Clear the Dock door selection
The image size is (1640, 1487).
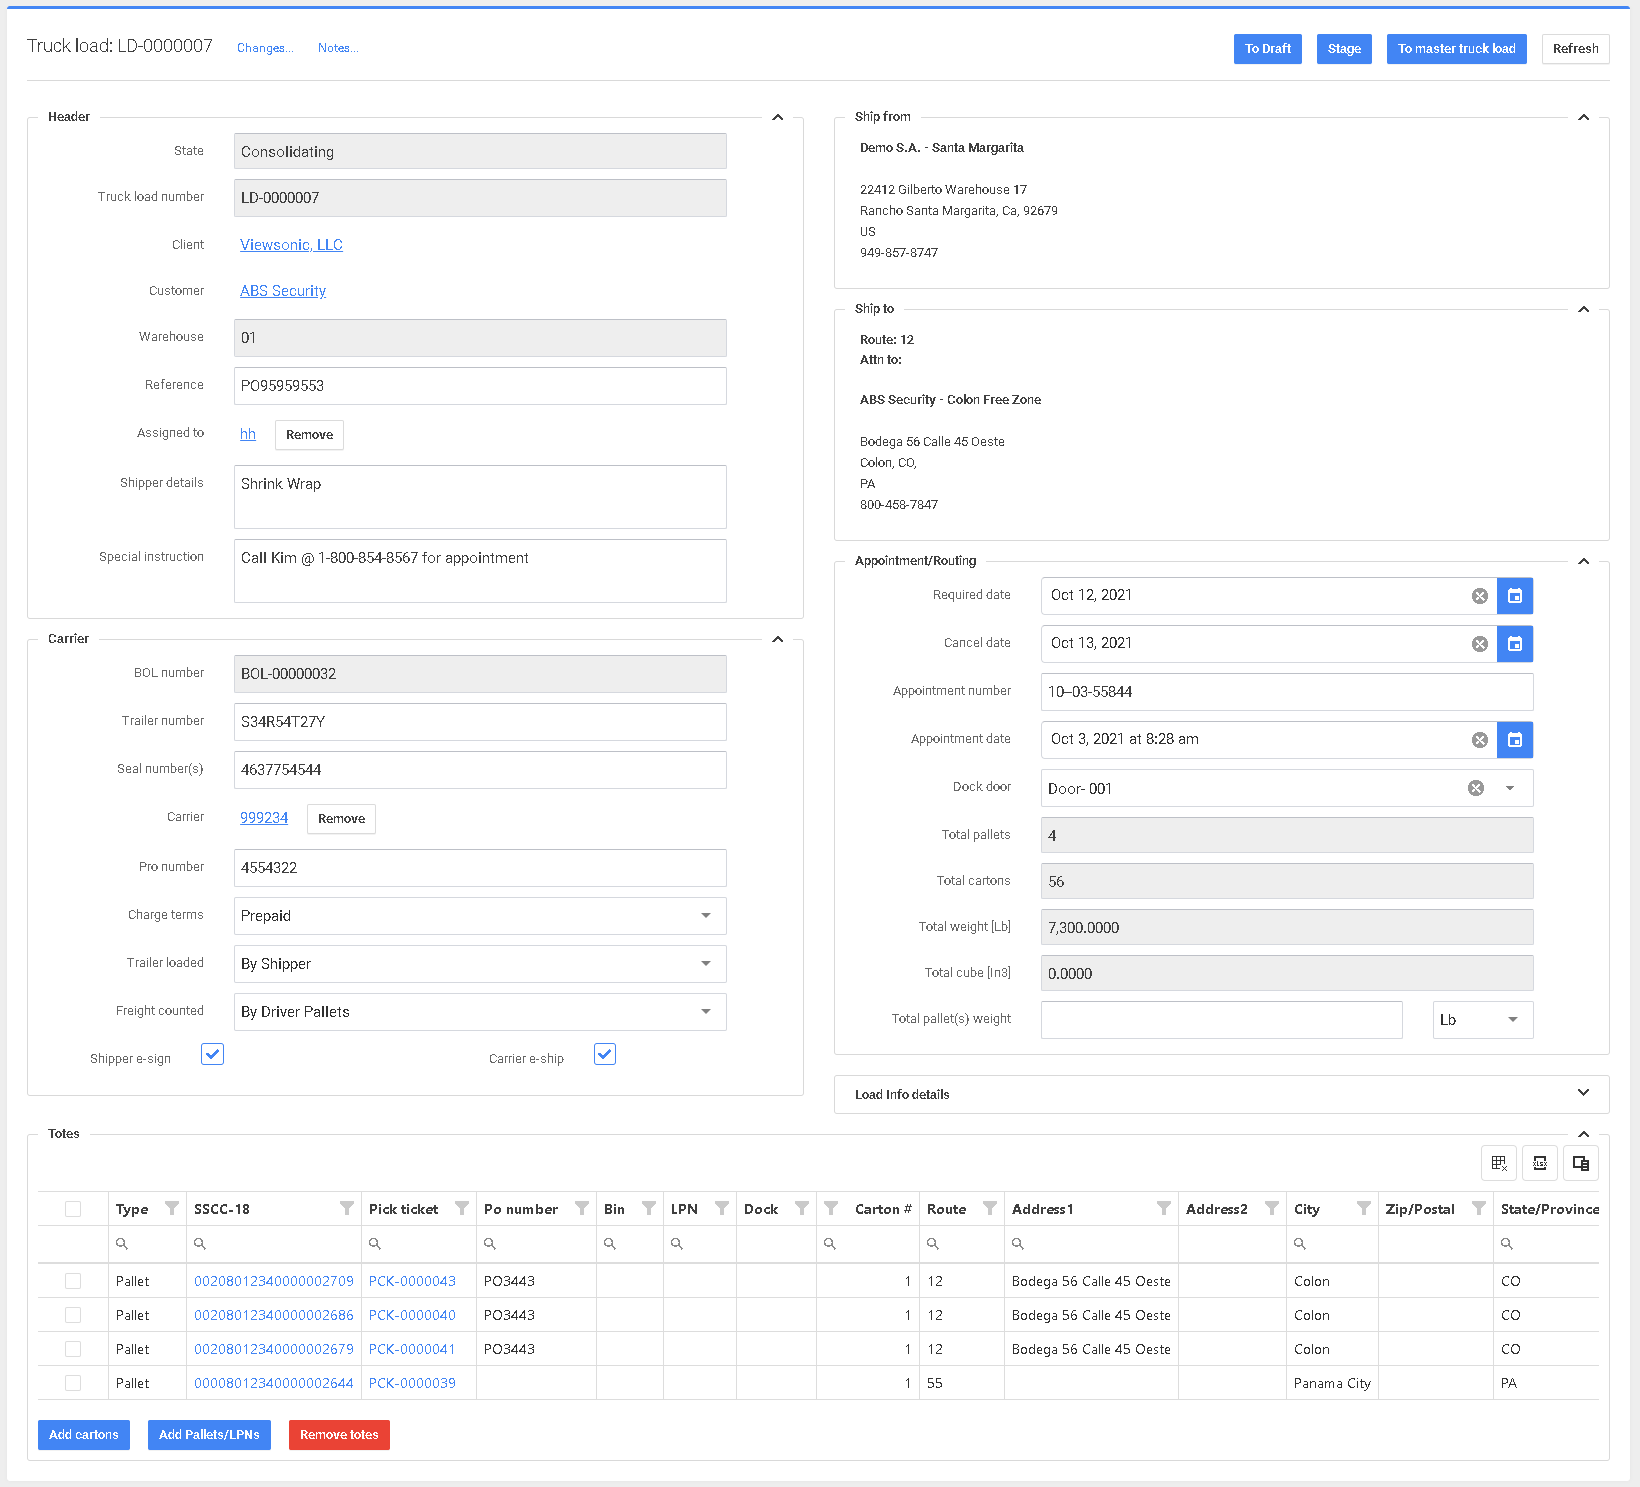(1475, 788)
